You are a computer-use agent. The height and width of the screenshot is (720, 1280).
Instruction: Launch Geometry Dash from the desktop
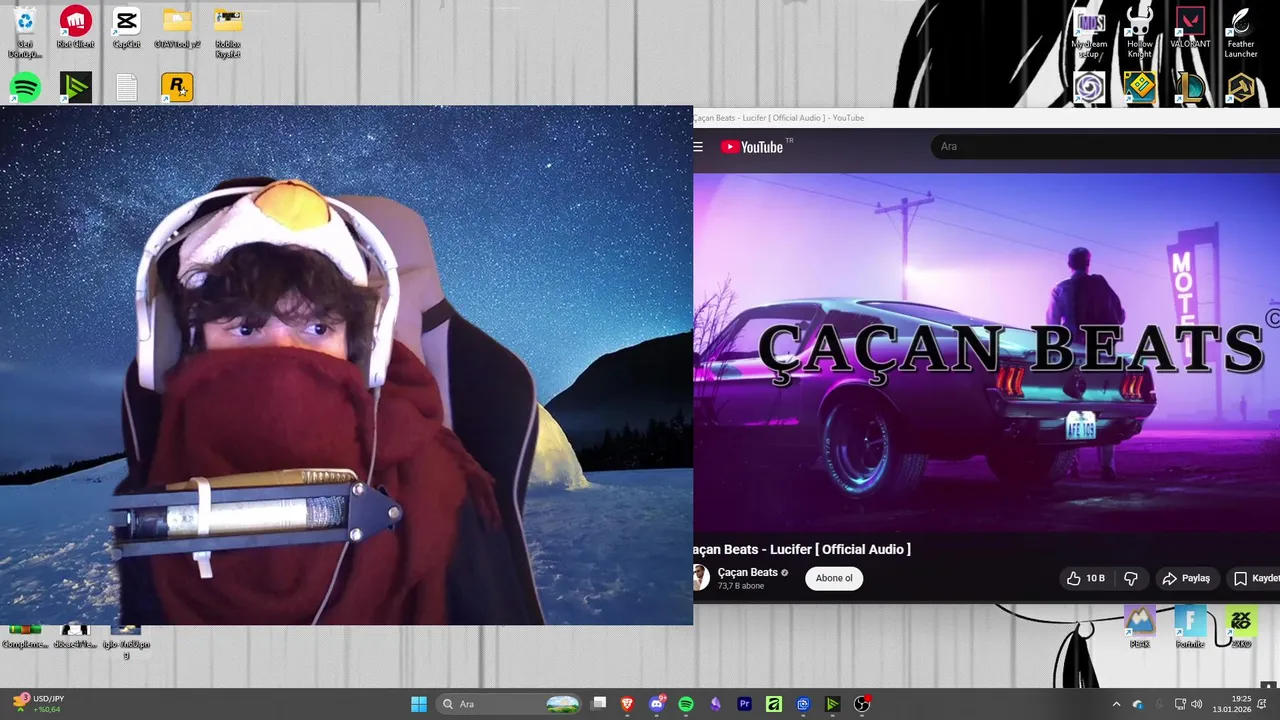(1139, 88)
